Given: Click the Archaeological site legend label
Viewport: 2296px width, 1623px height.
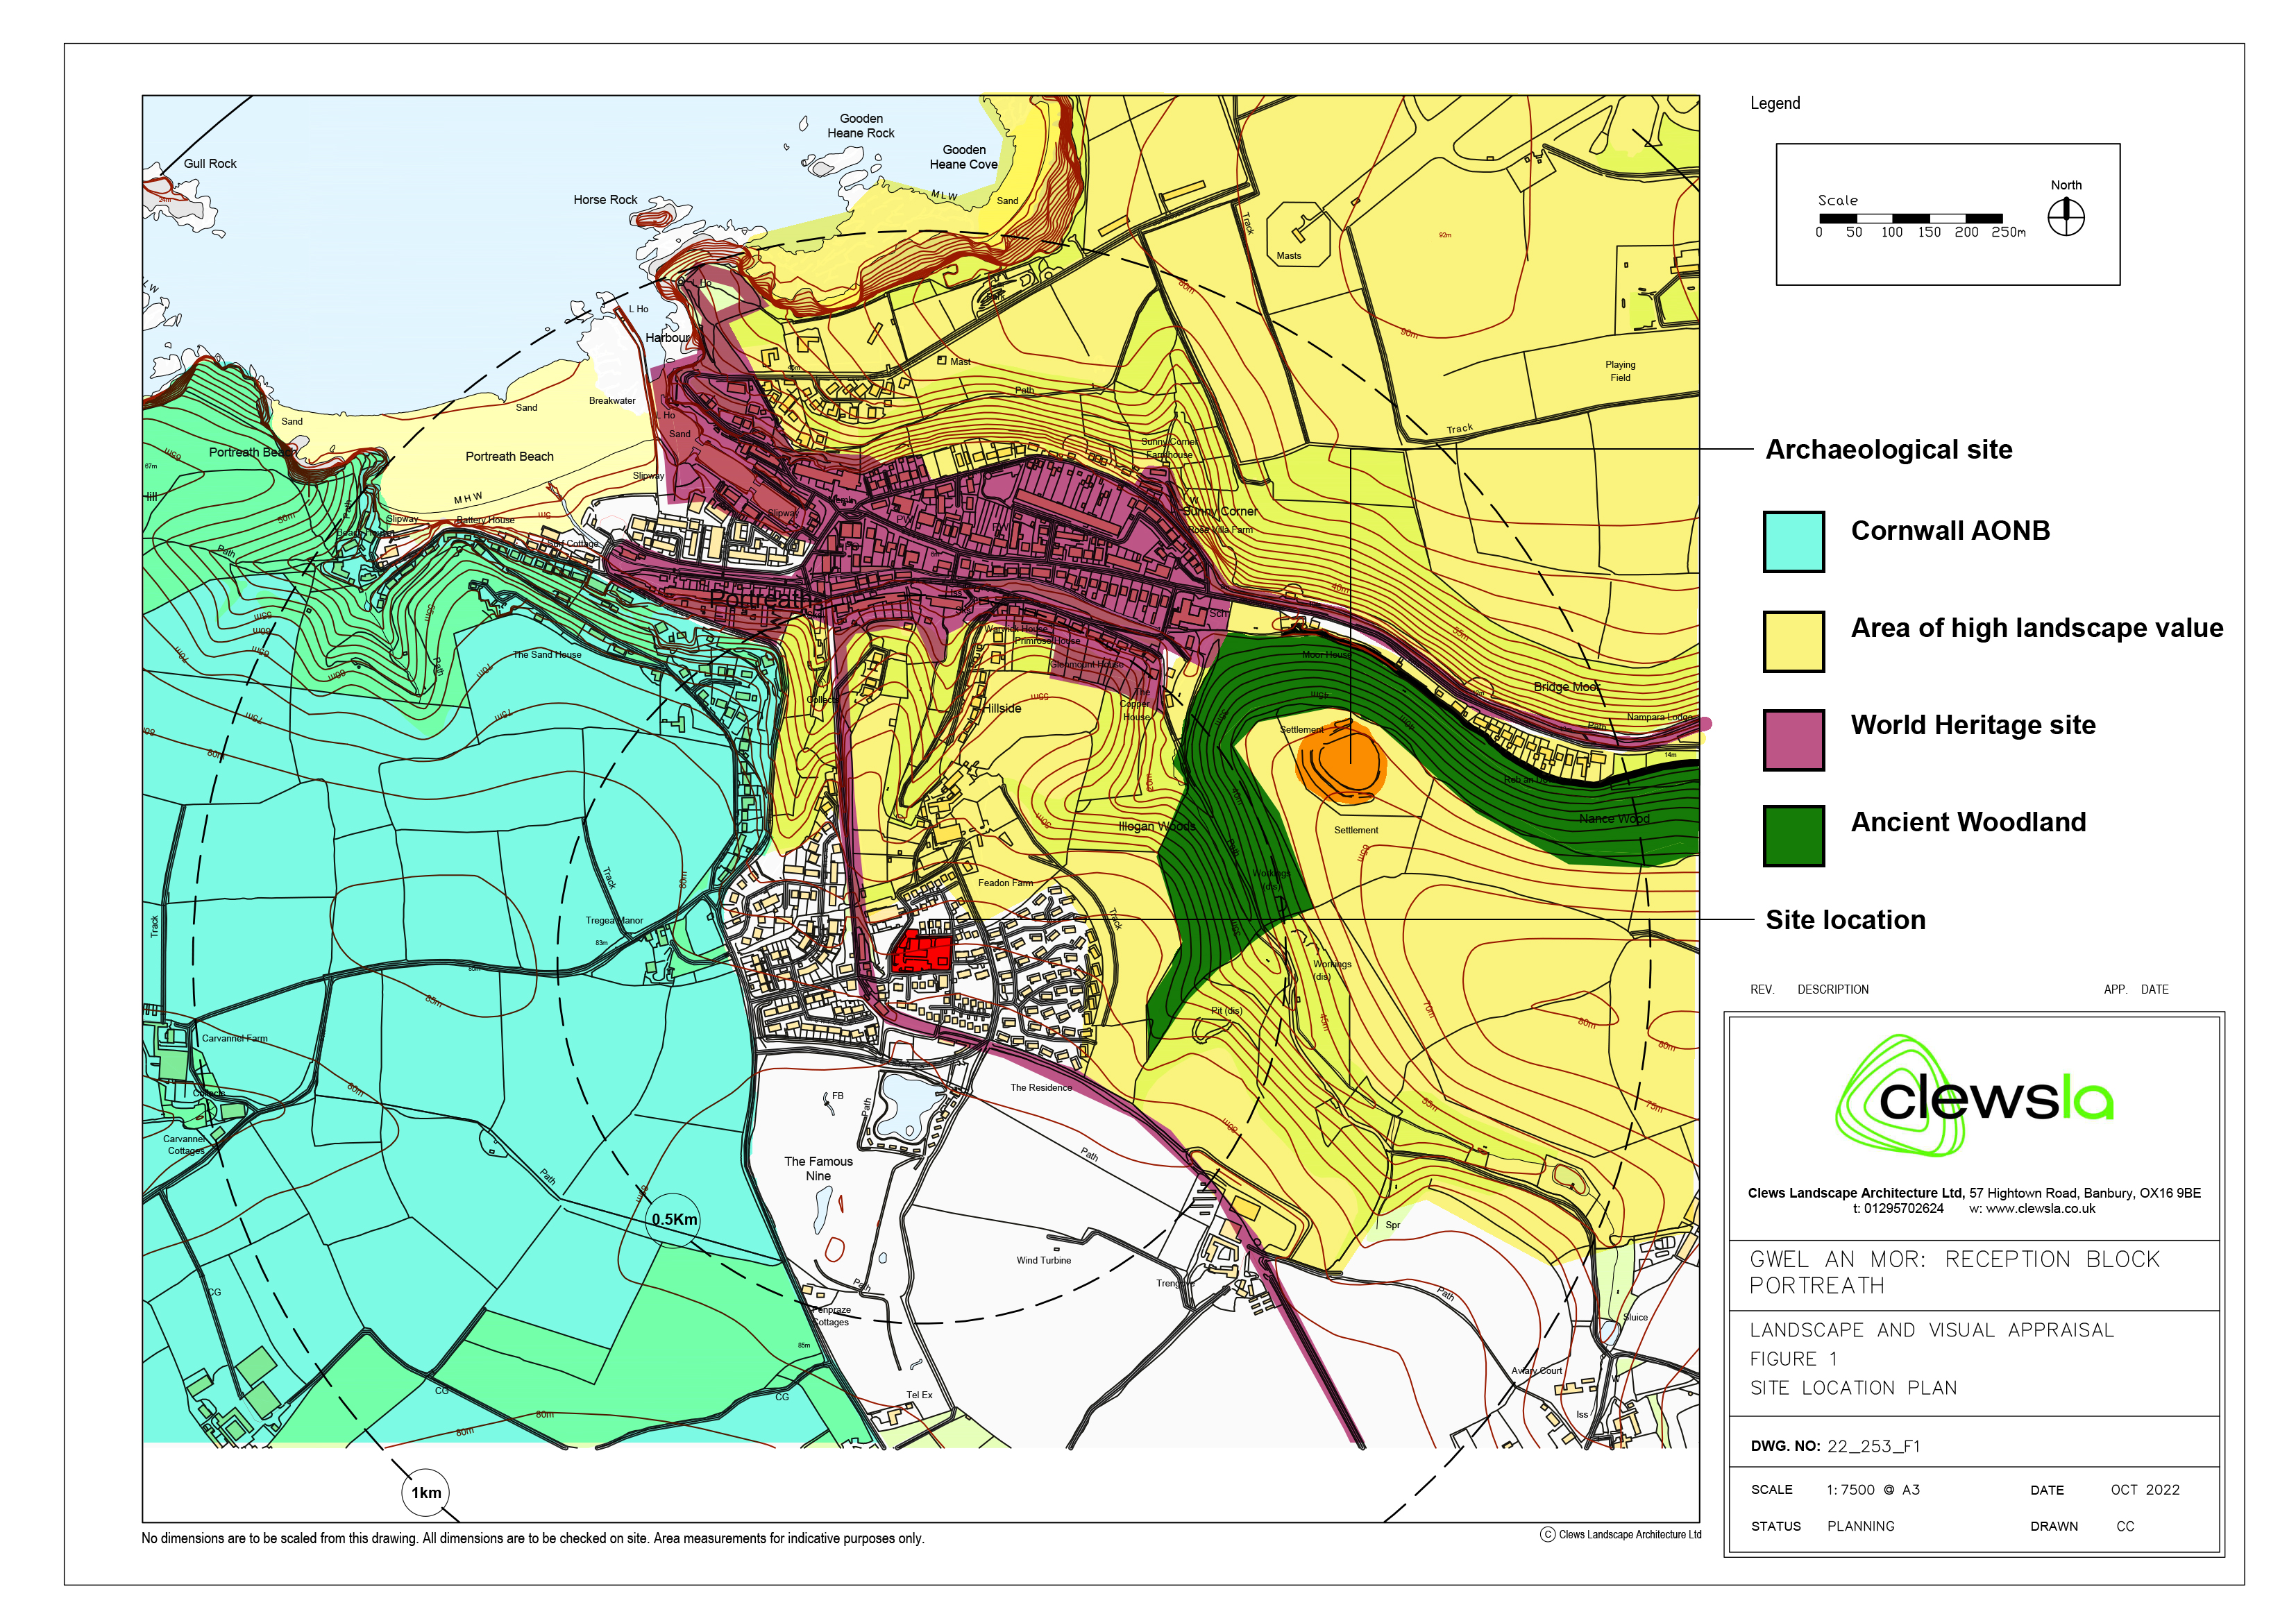Looking at the screenshot, I should pos(1888,450).
